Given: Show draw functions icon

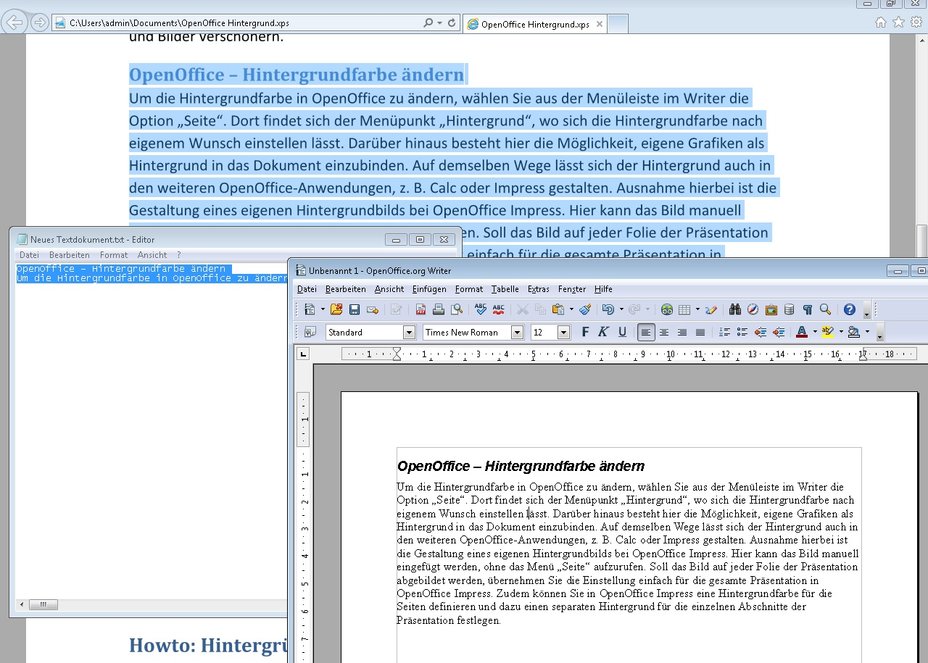Looking at the screenshot, I should 711,309.
